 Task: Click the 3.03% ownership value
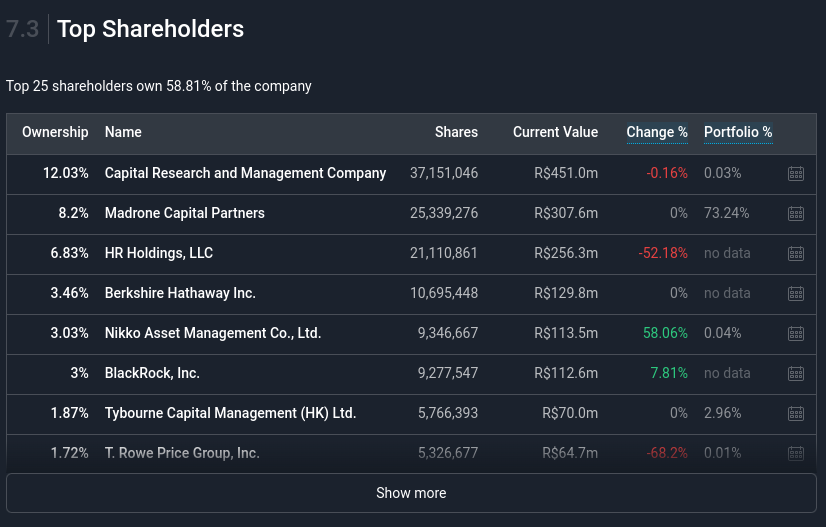(x=70, y=333)
